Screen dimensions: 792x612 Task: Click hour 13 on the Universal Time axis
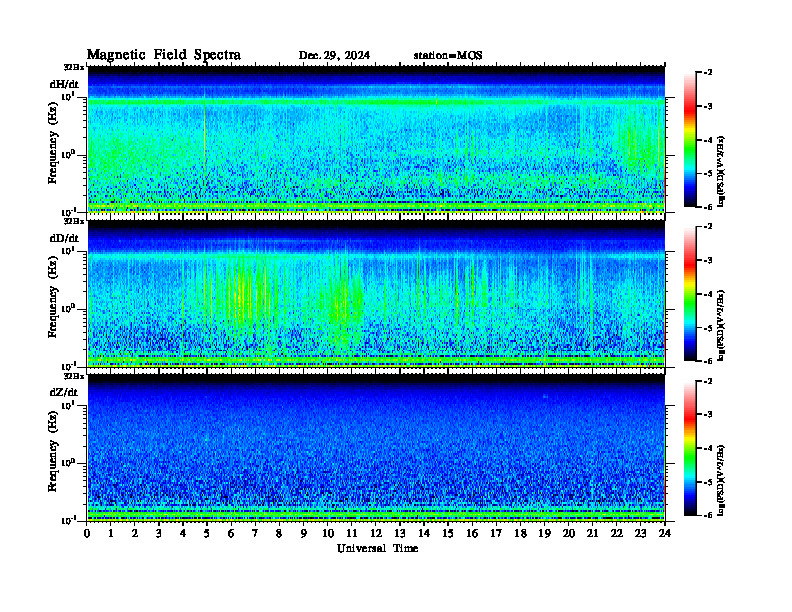400,534
